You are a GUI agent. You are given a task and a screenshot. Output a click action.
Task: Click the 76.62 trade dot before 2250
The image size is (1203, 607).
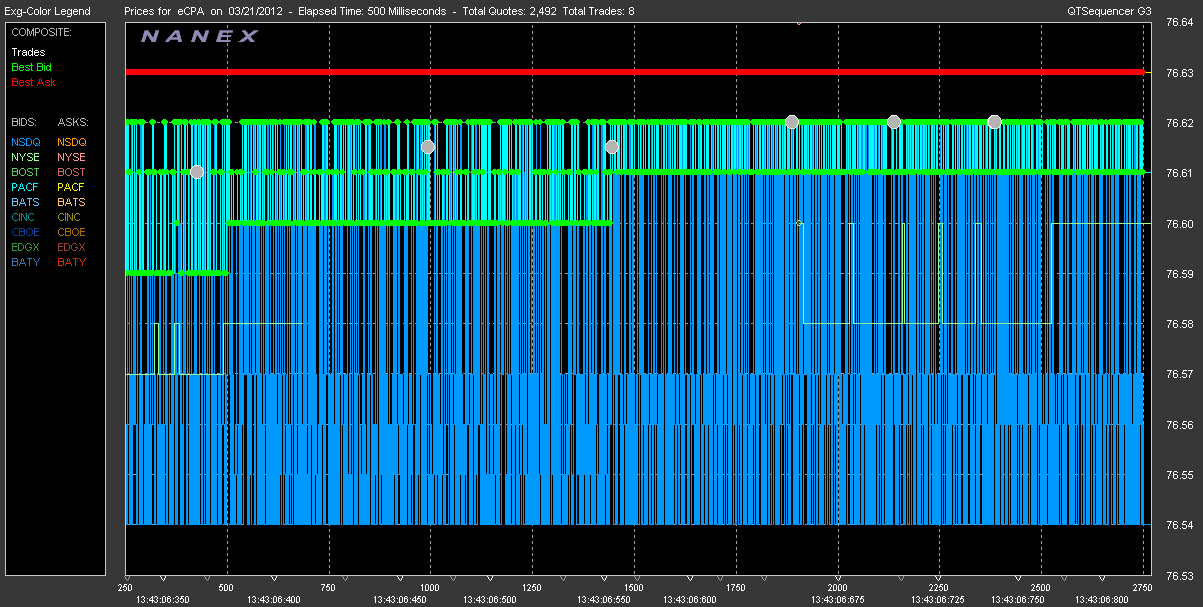pos(894,122)
